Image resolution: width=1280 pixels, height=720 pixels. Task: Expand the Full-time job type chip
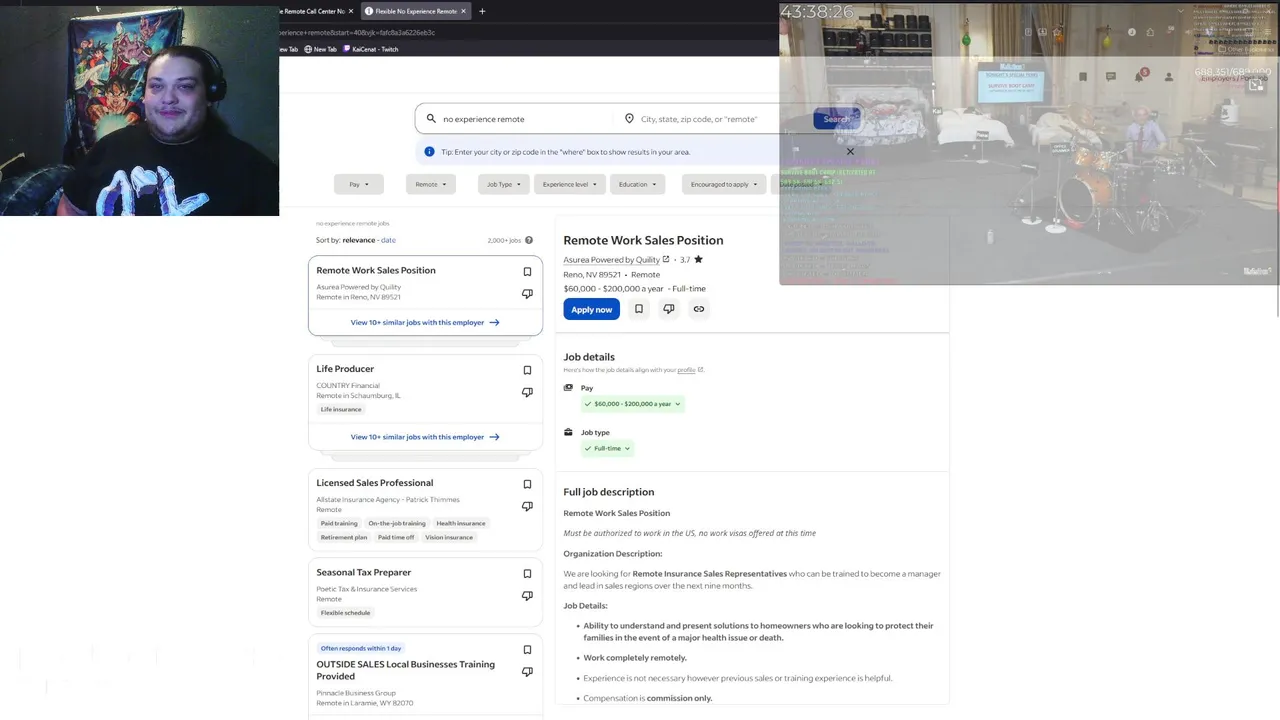(x=608, y=448)
